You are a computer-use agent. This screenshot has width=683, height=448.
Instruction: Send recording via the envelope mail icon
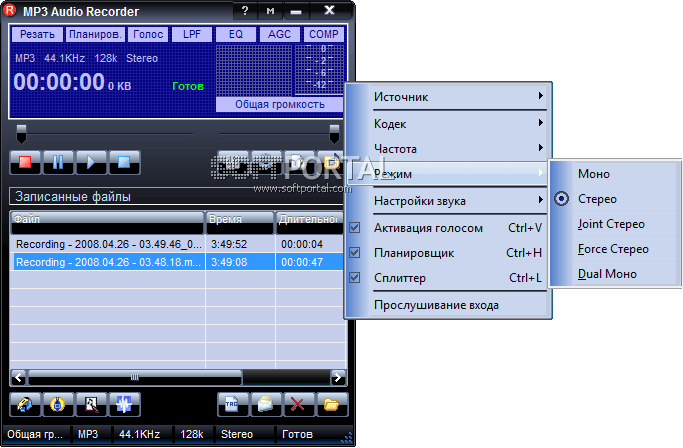point(266,404)
